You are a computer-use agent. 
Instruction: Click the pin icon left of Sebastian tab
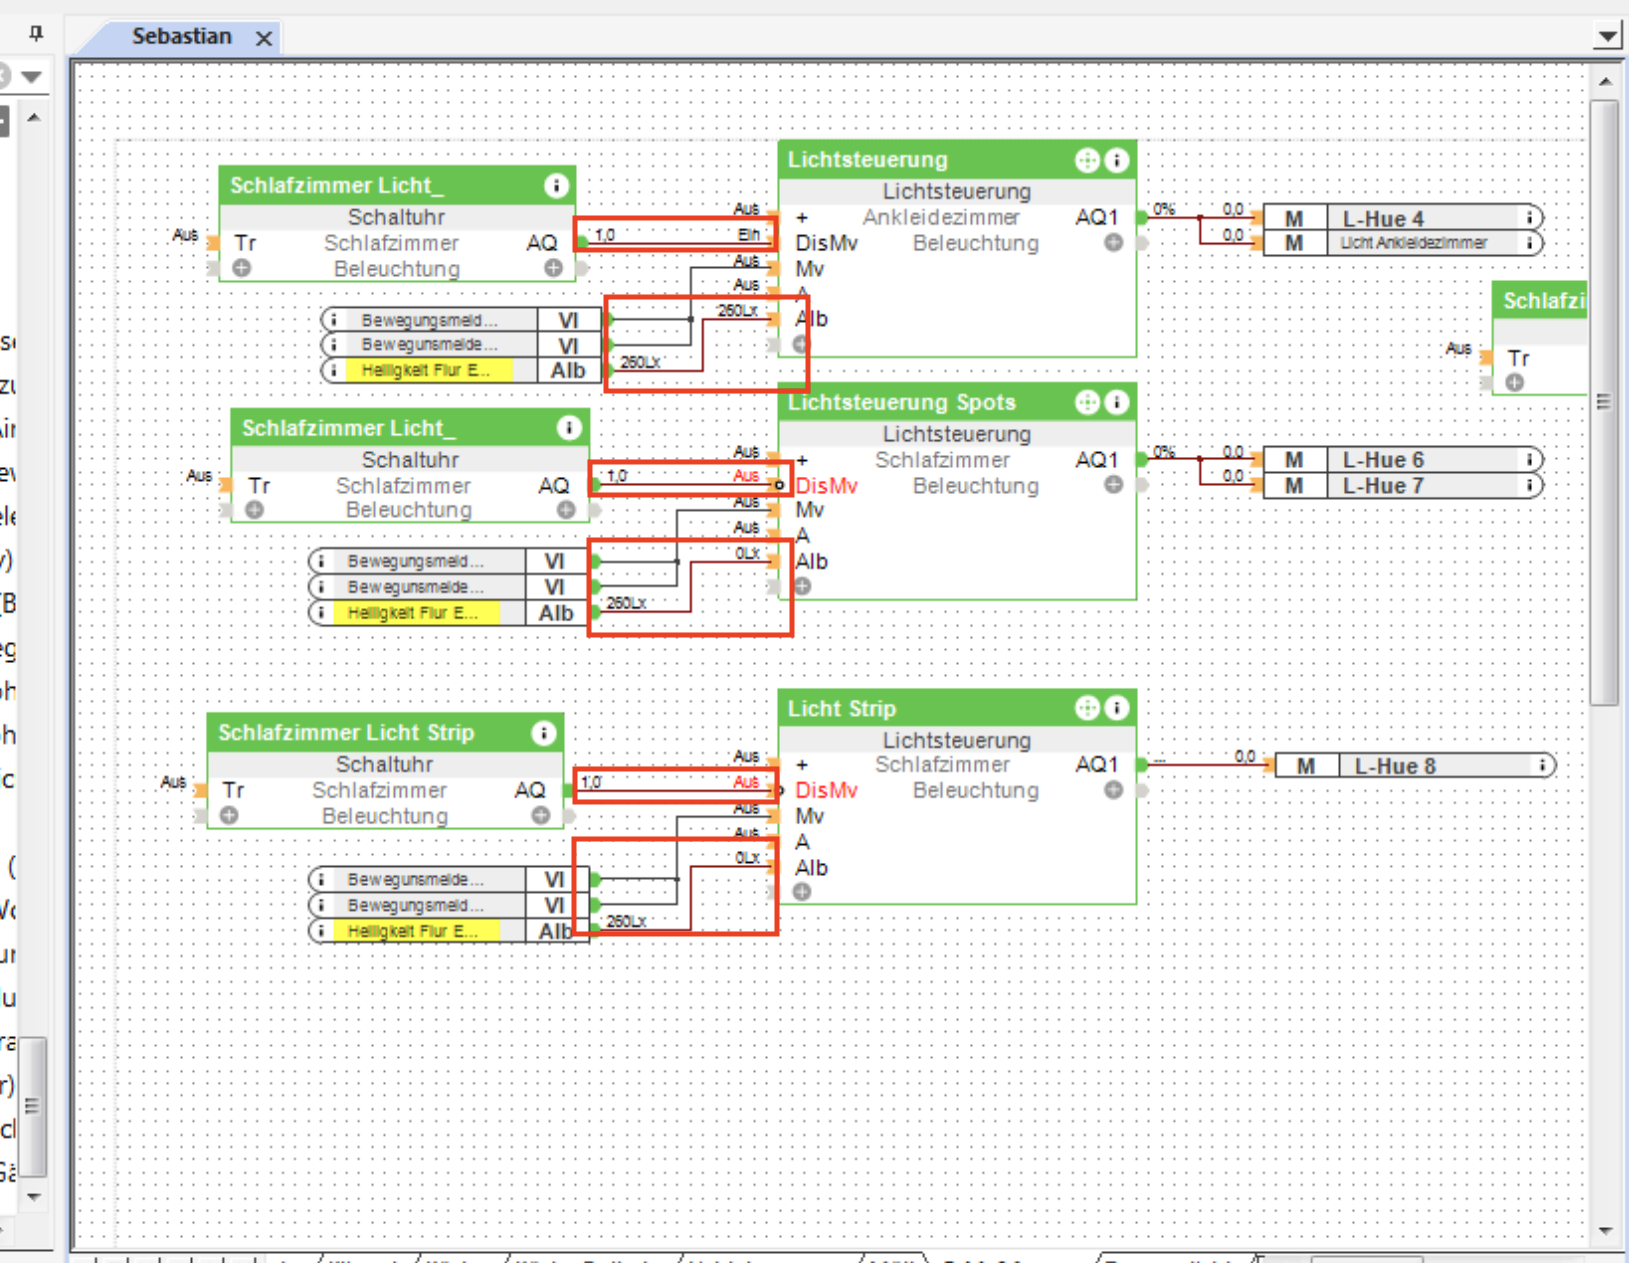pyautogui.click(x=36, y=34)
